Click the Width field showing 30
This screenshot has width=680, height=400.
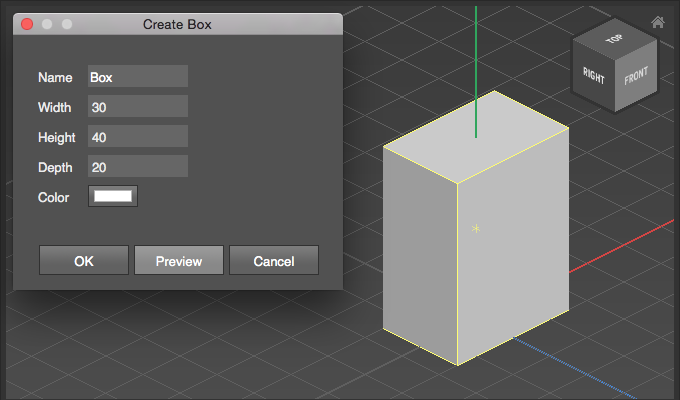[138, 106]
